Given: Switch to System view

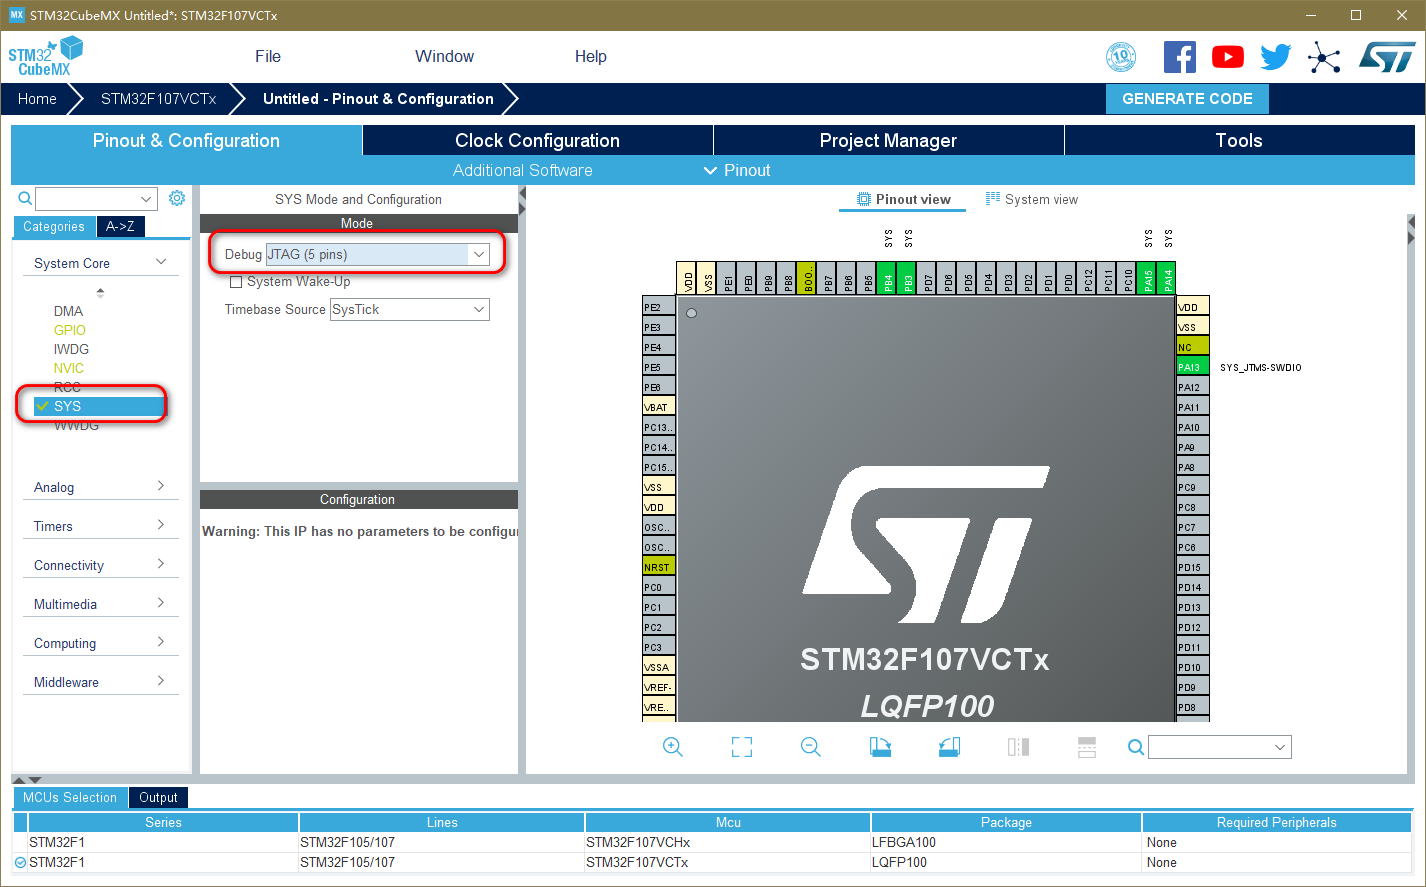Looking at the screenshot, I should point(1032,199).
